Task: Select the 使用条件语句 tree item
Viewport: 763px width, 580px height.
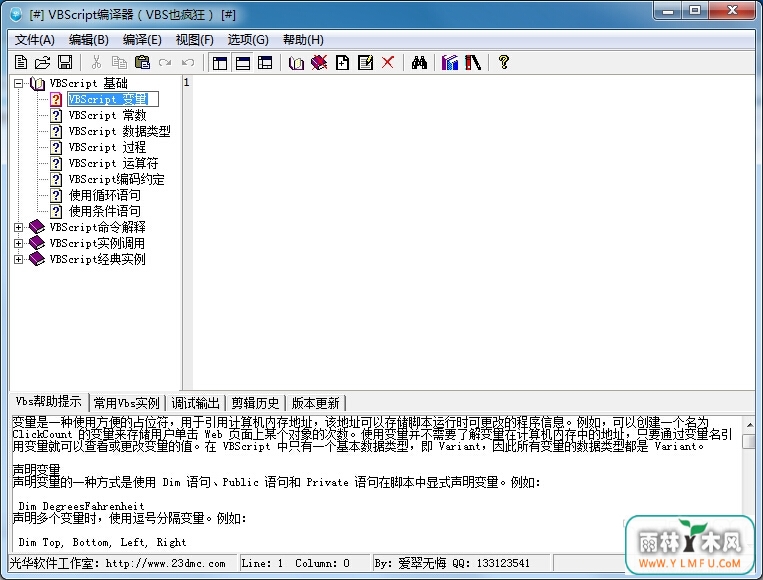Action: [105, 212]
